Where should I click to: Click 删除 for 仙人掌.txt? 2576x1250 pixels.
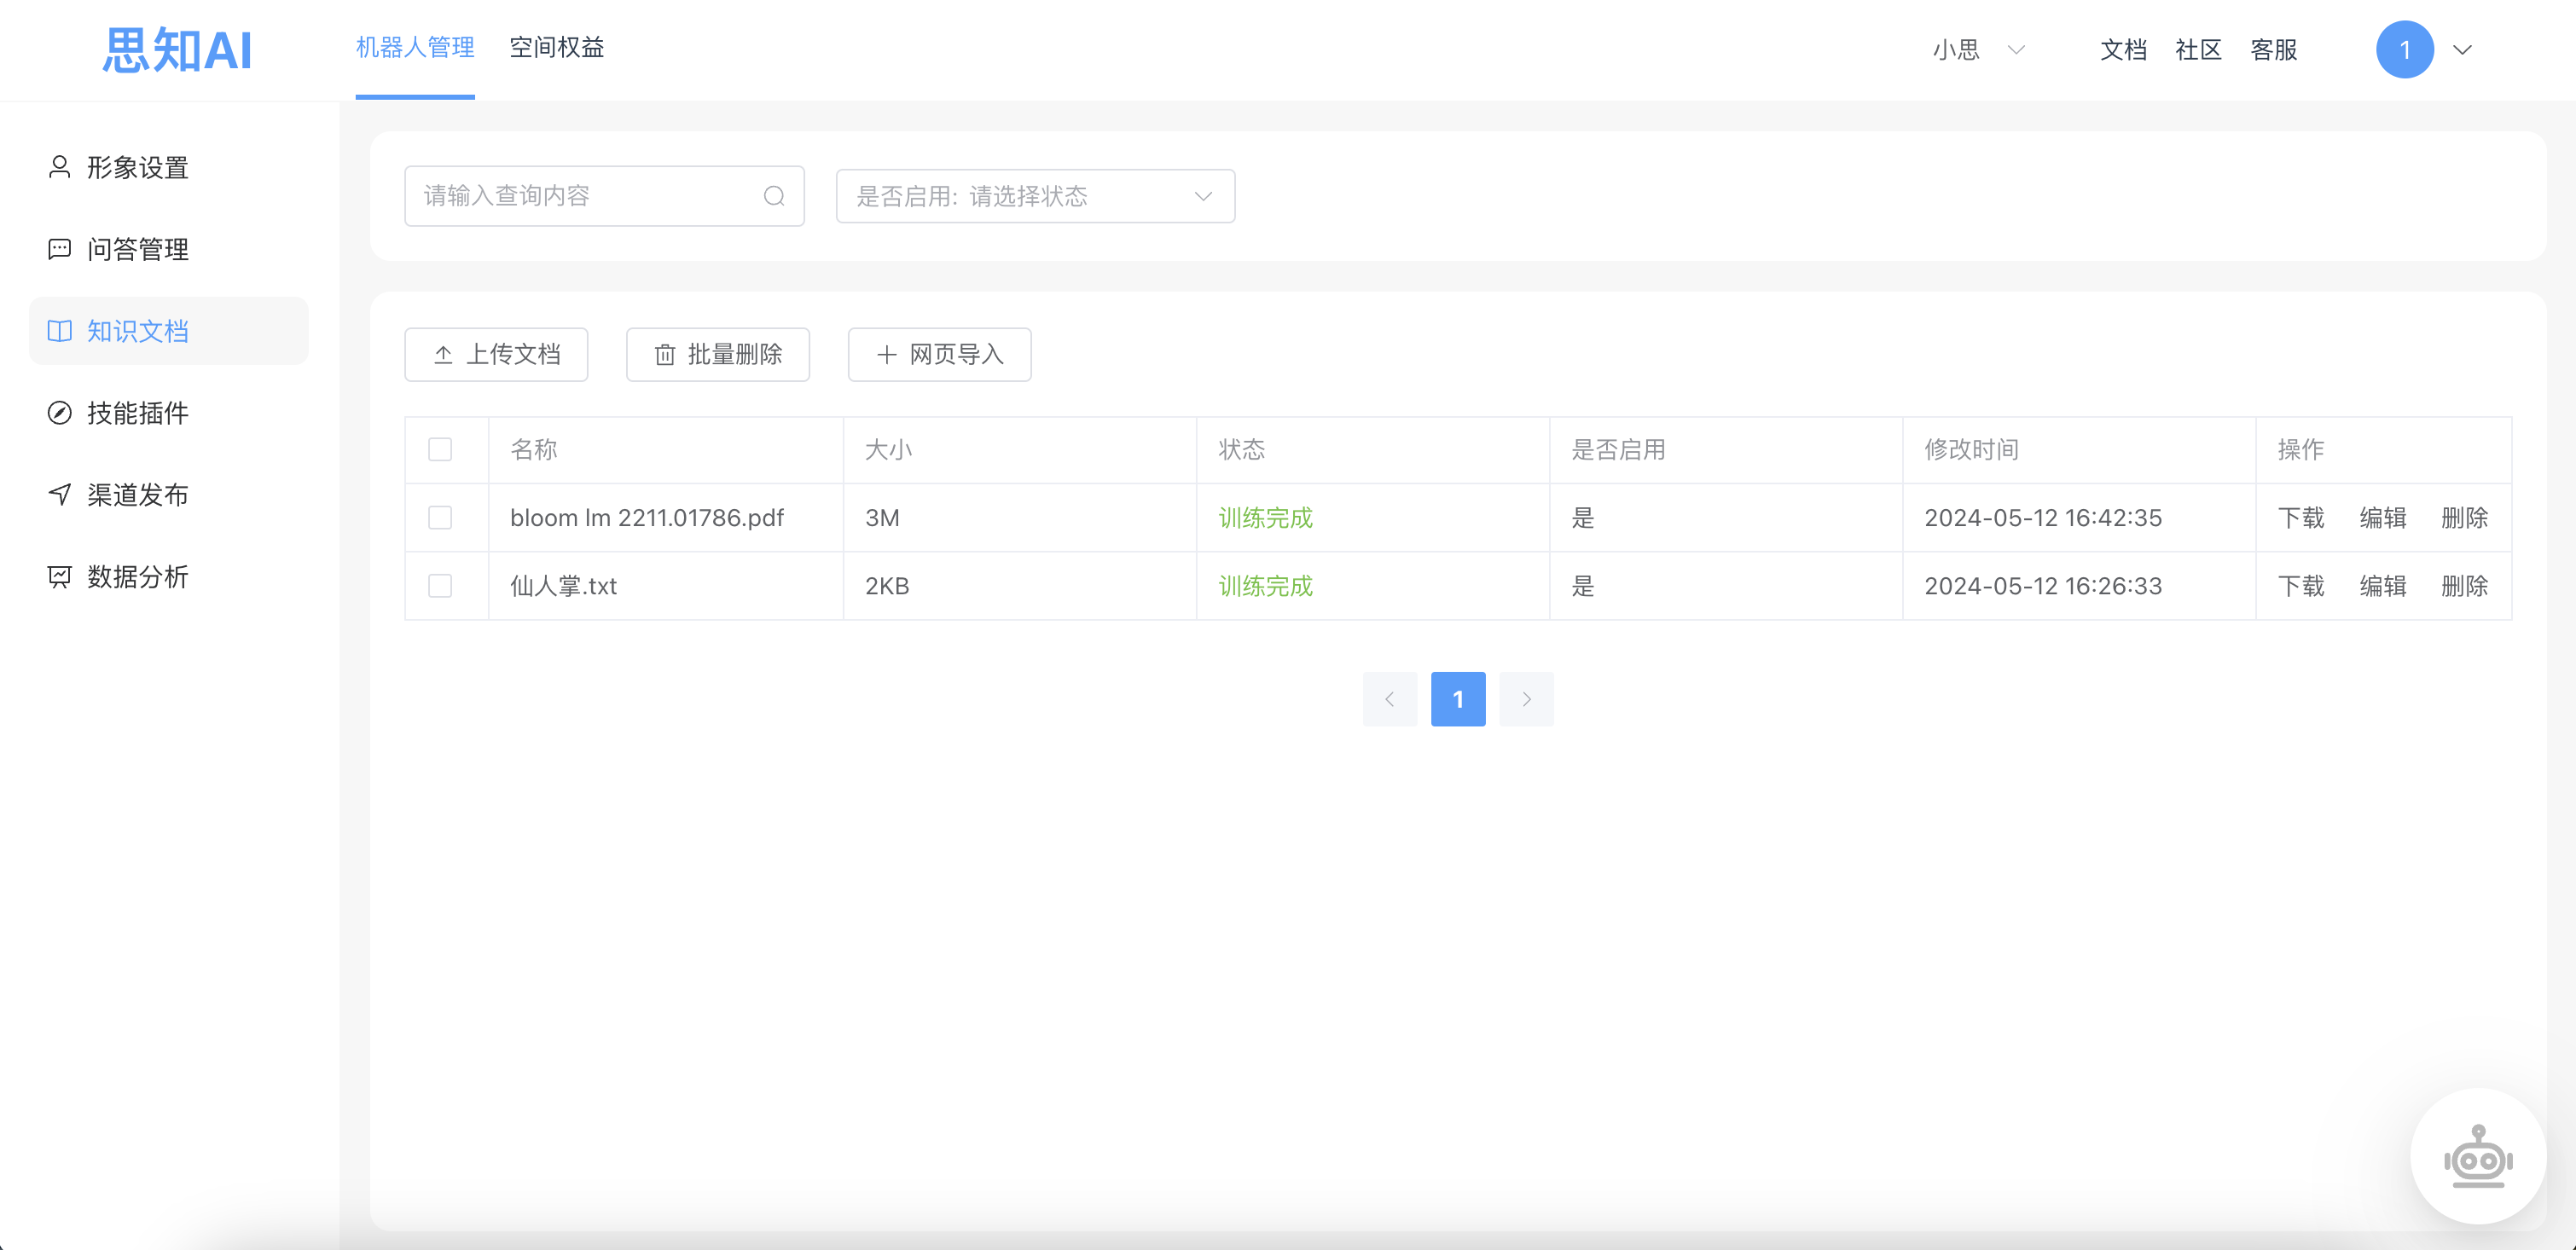2464,586
